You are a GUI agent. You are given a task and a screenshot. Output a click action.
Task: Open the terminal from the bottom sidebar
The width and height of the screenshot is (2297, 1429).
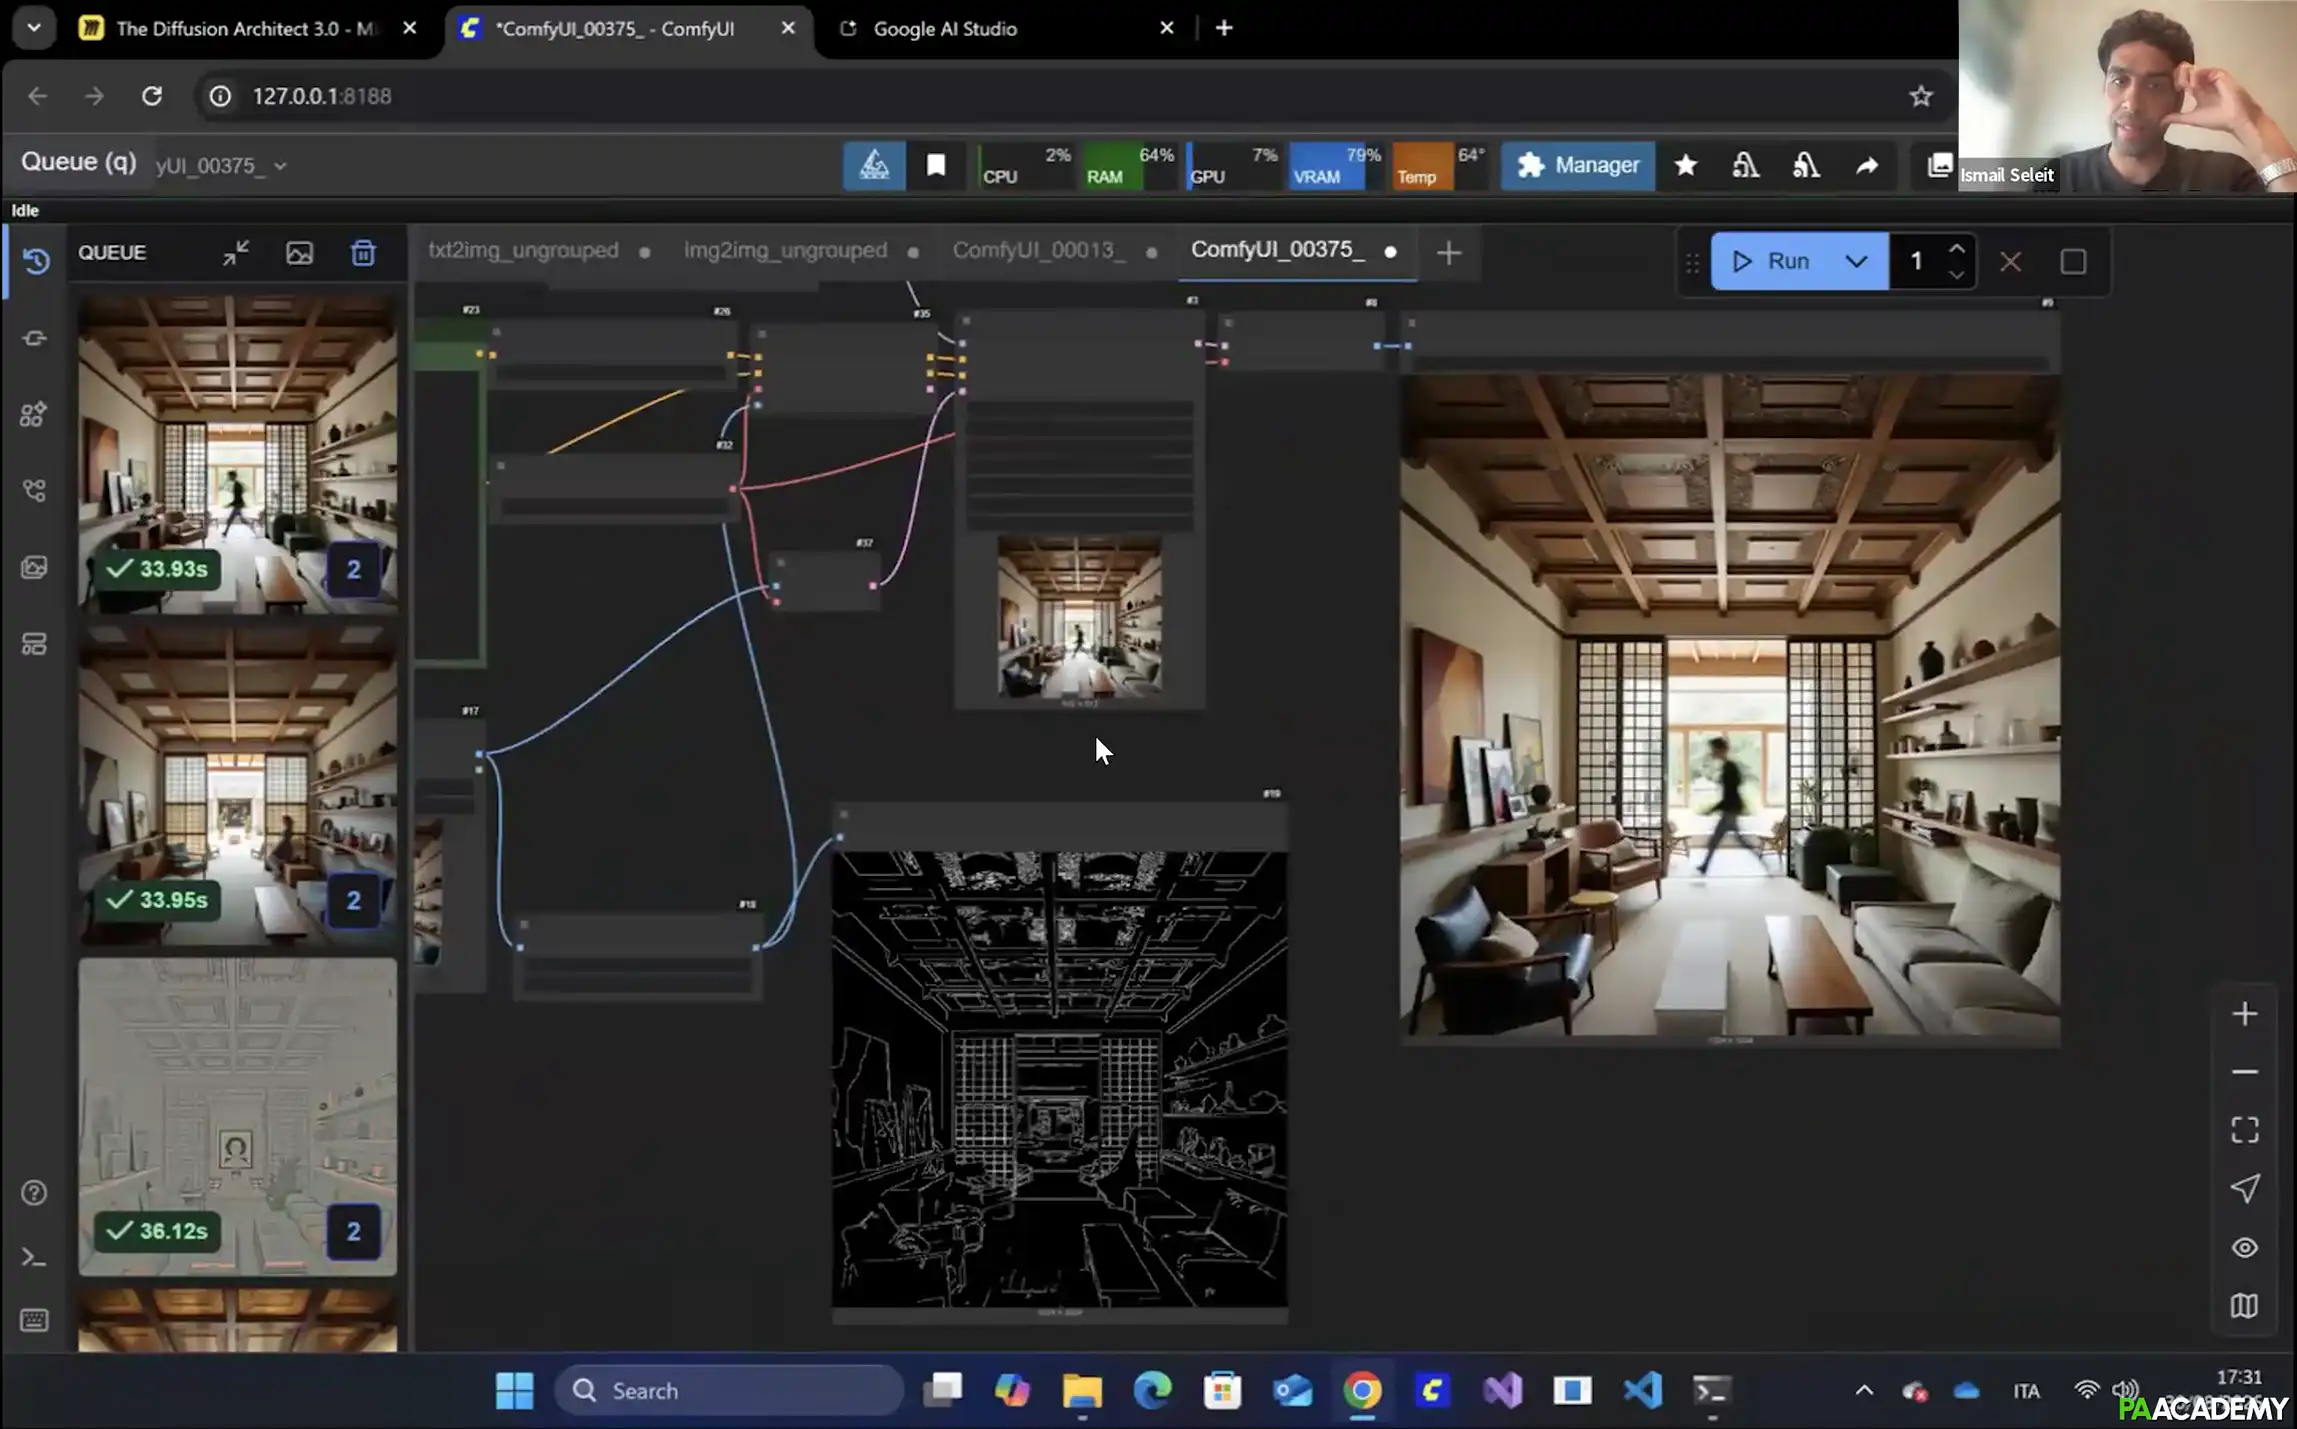pyautogui.click(x=33, y=1256)
